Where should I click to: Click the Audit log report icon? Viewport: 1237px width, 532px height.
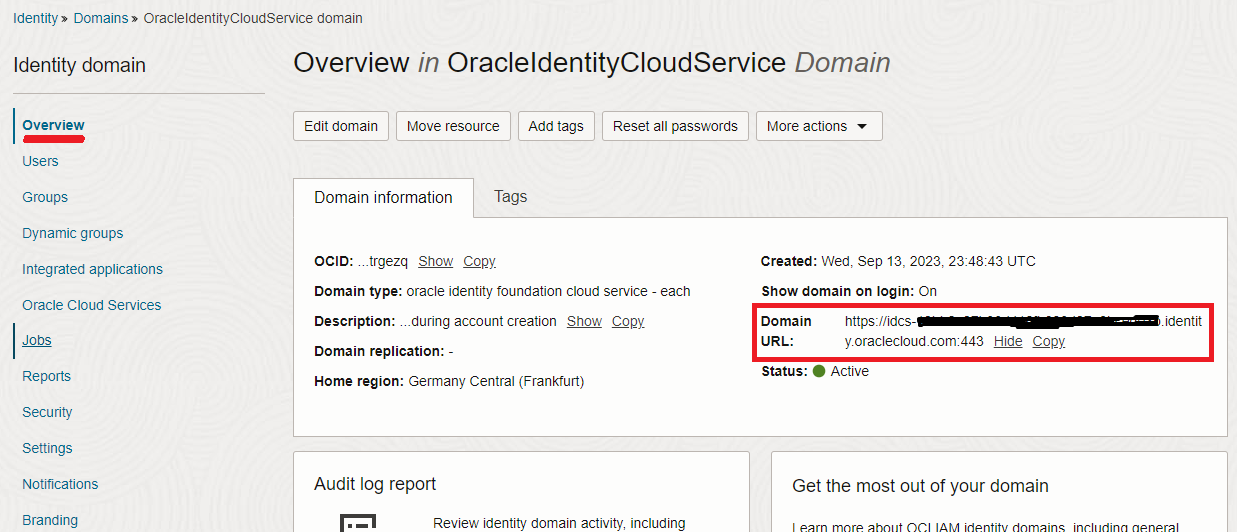point(358,523)
